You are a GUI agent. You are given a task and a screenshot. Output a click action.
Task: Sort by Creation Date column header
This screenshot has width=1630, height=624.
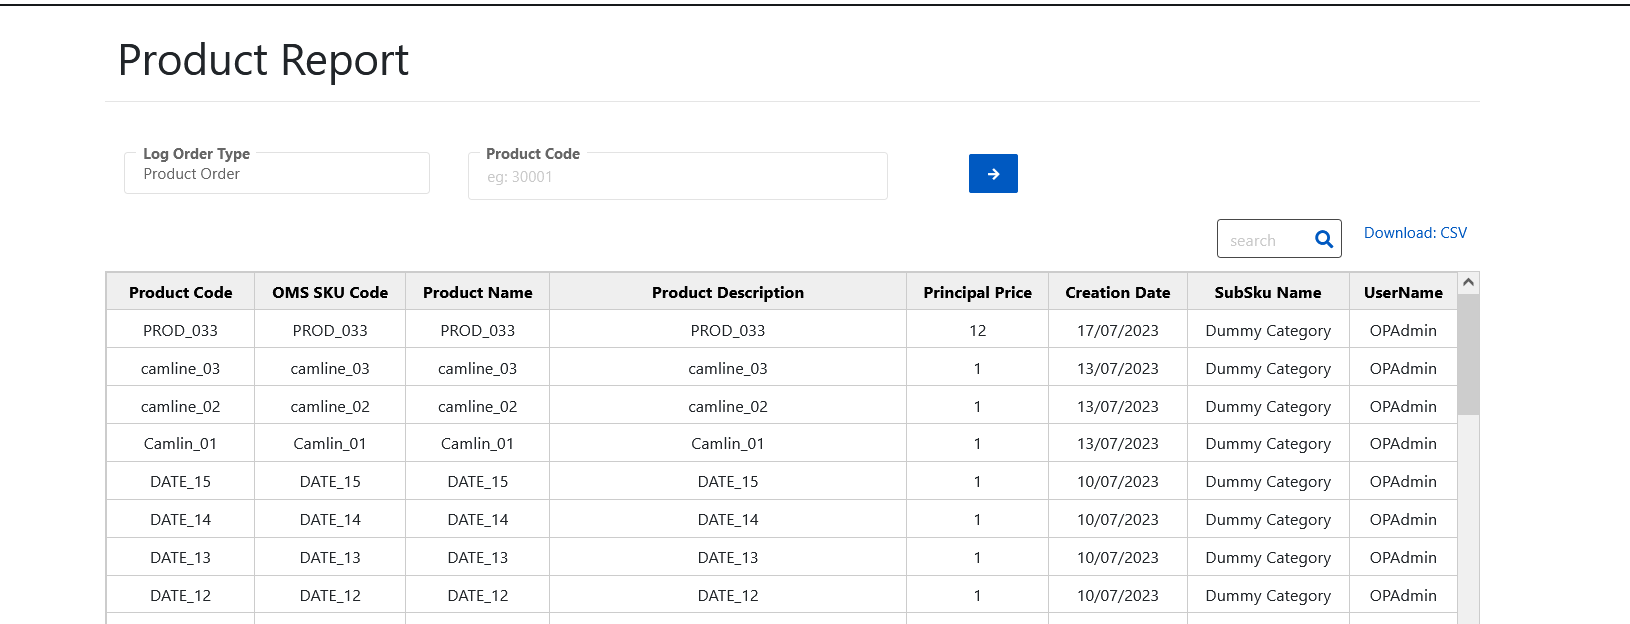1117,292
